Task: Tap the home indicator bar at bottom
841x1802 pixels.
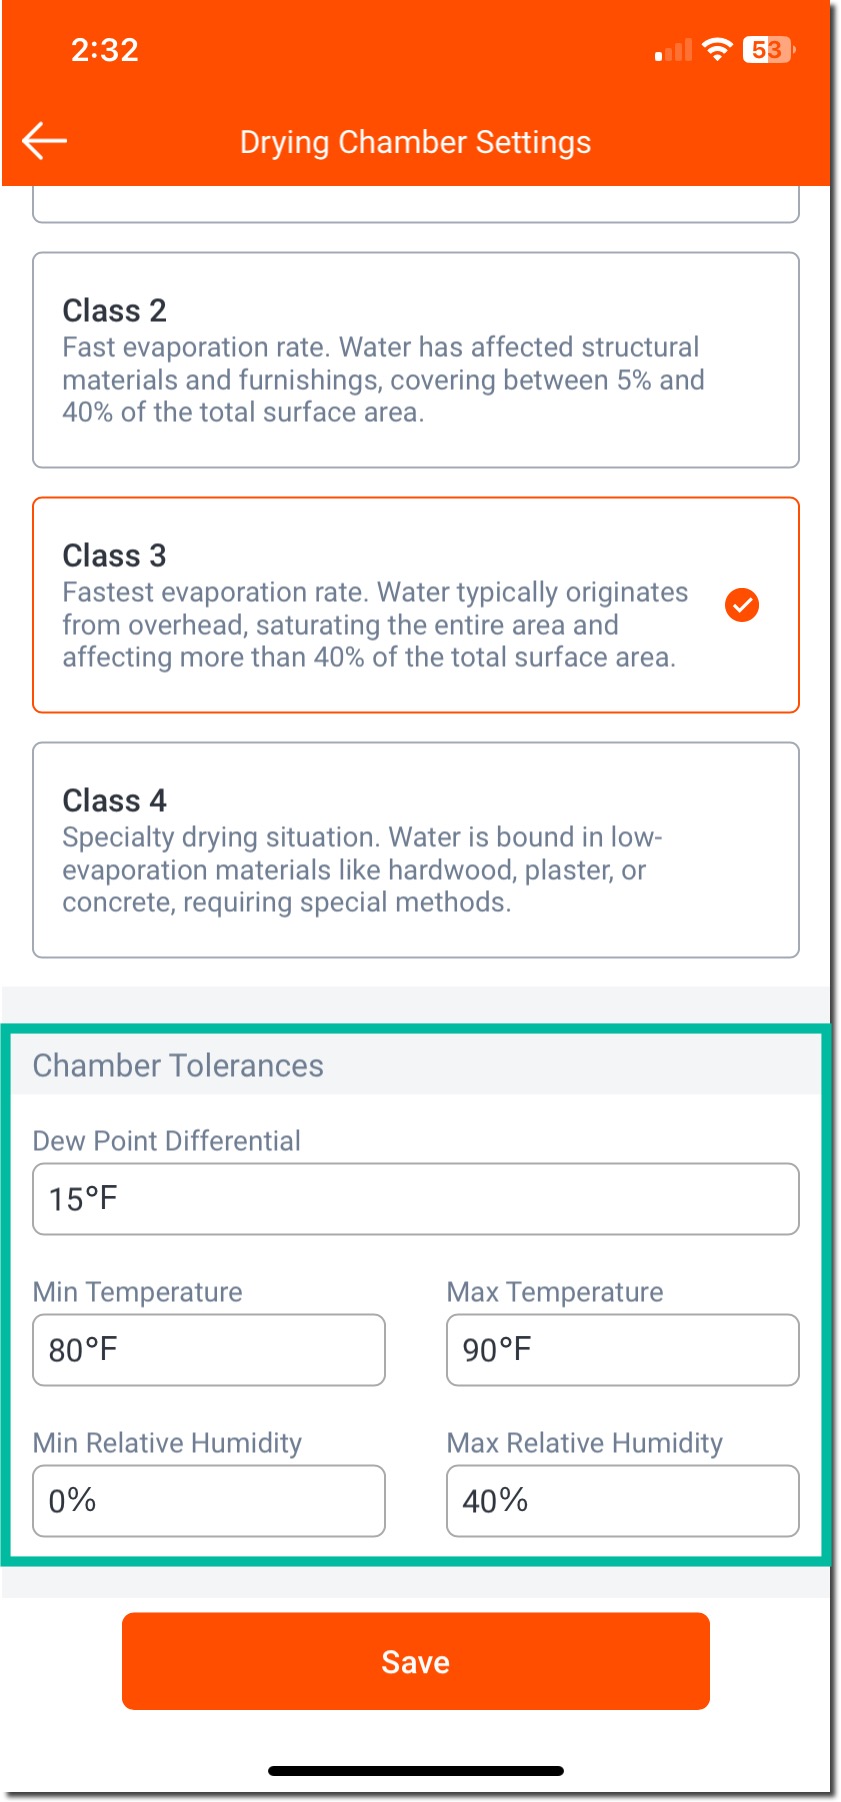Action: (415, 1771)
